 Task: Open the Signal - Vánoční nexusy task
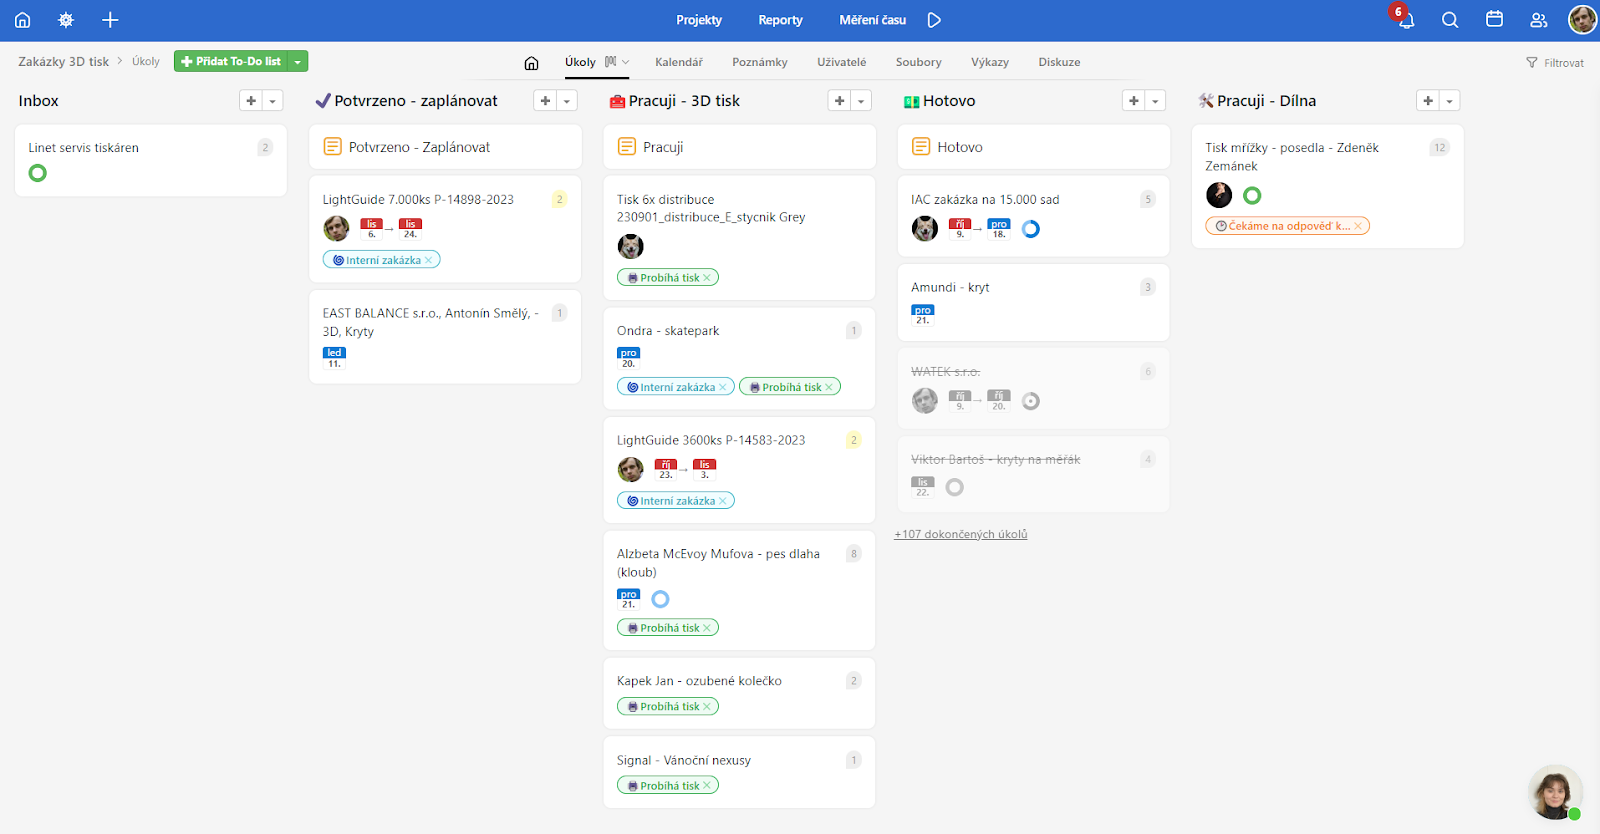coord(684,760)
